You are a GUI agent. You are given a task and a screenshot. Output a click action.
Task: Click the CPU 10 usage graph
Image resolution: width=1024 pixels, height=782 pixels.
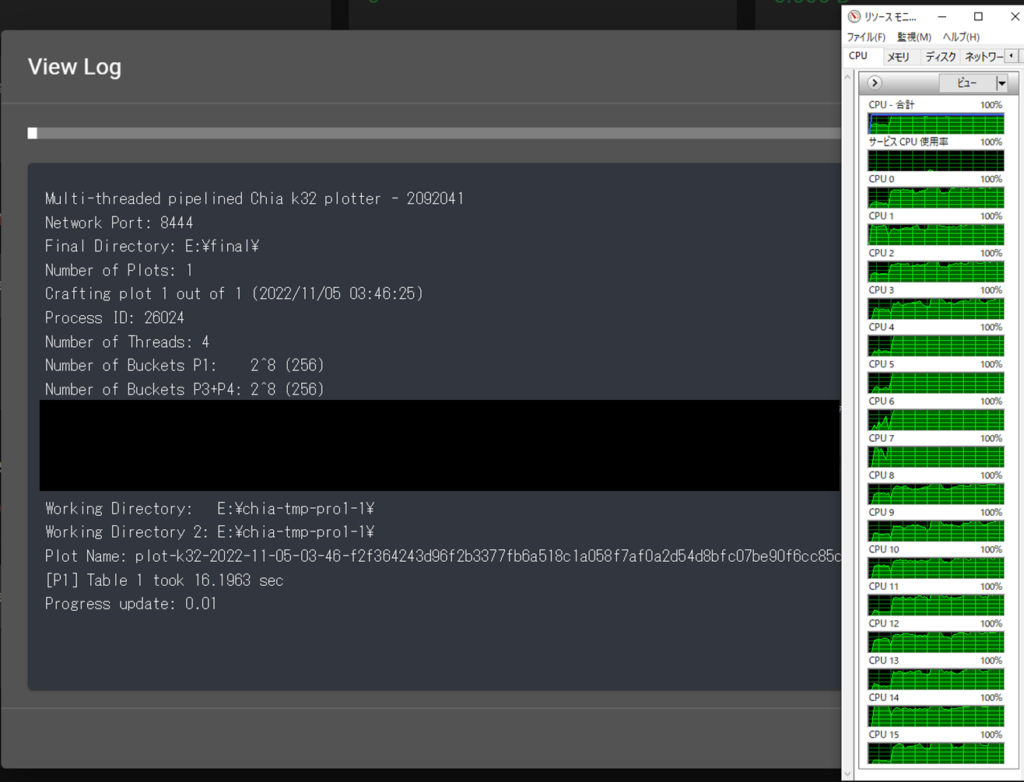click(935, 568)
